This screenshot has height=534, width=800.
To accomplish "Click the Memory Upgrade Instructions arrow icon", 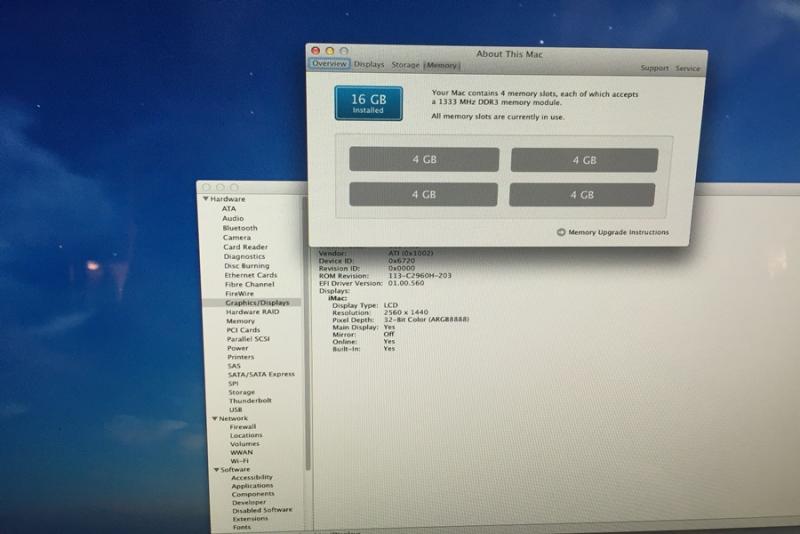I will [x=561, y=232].
